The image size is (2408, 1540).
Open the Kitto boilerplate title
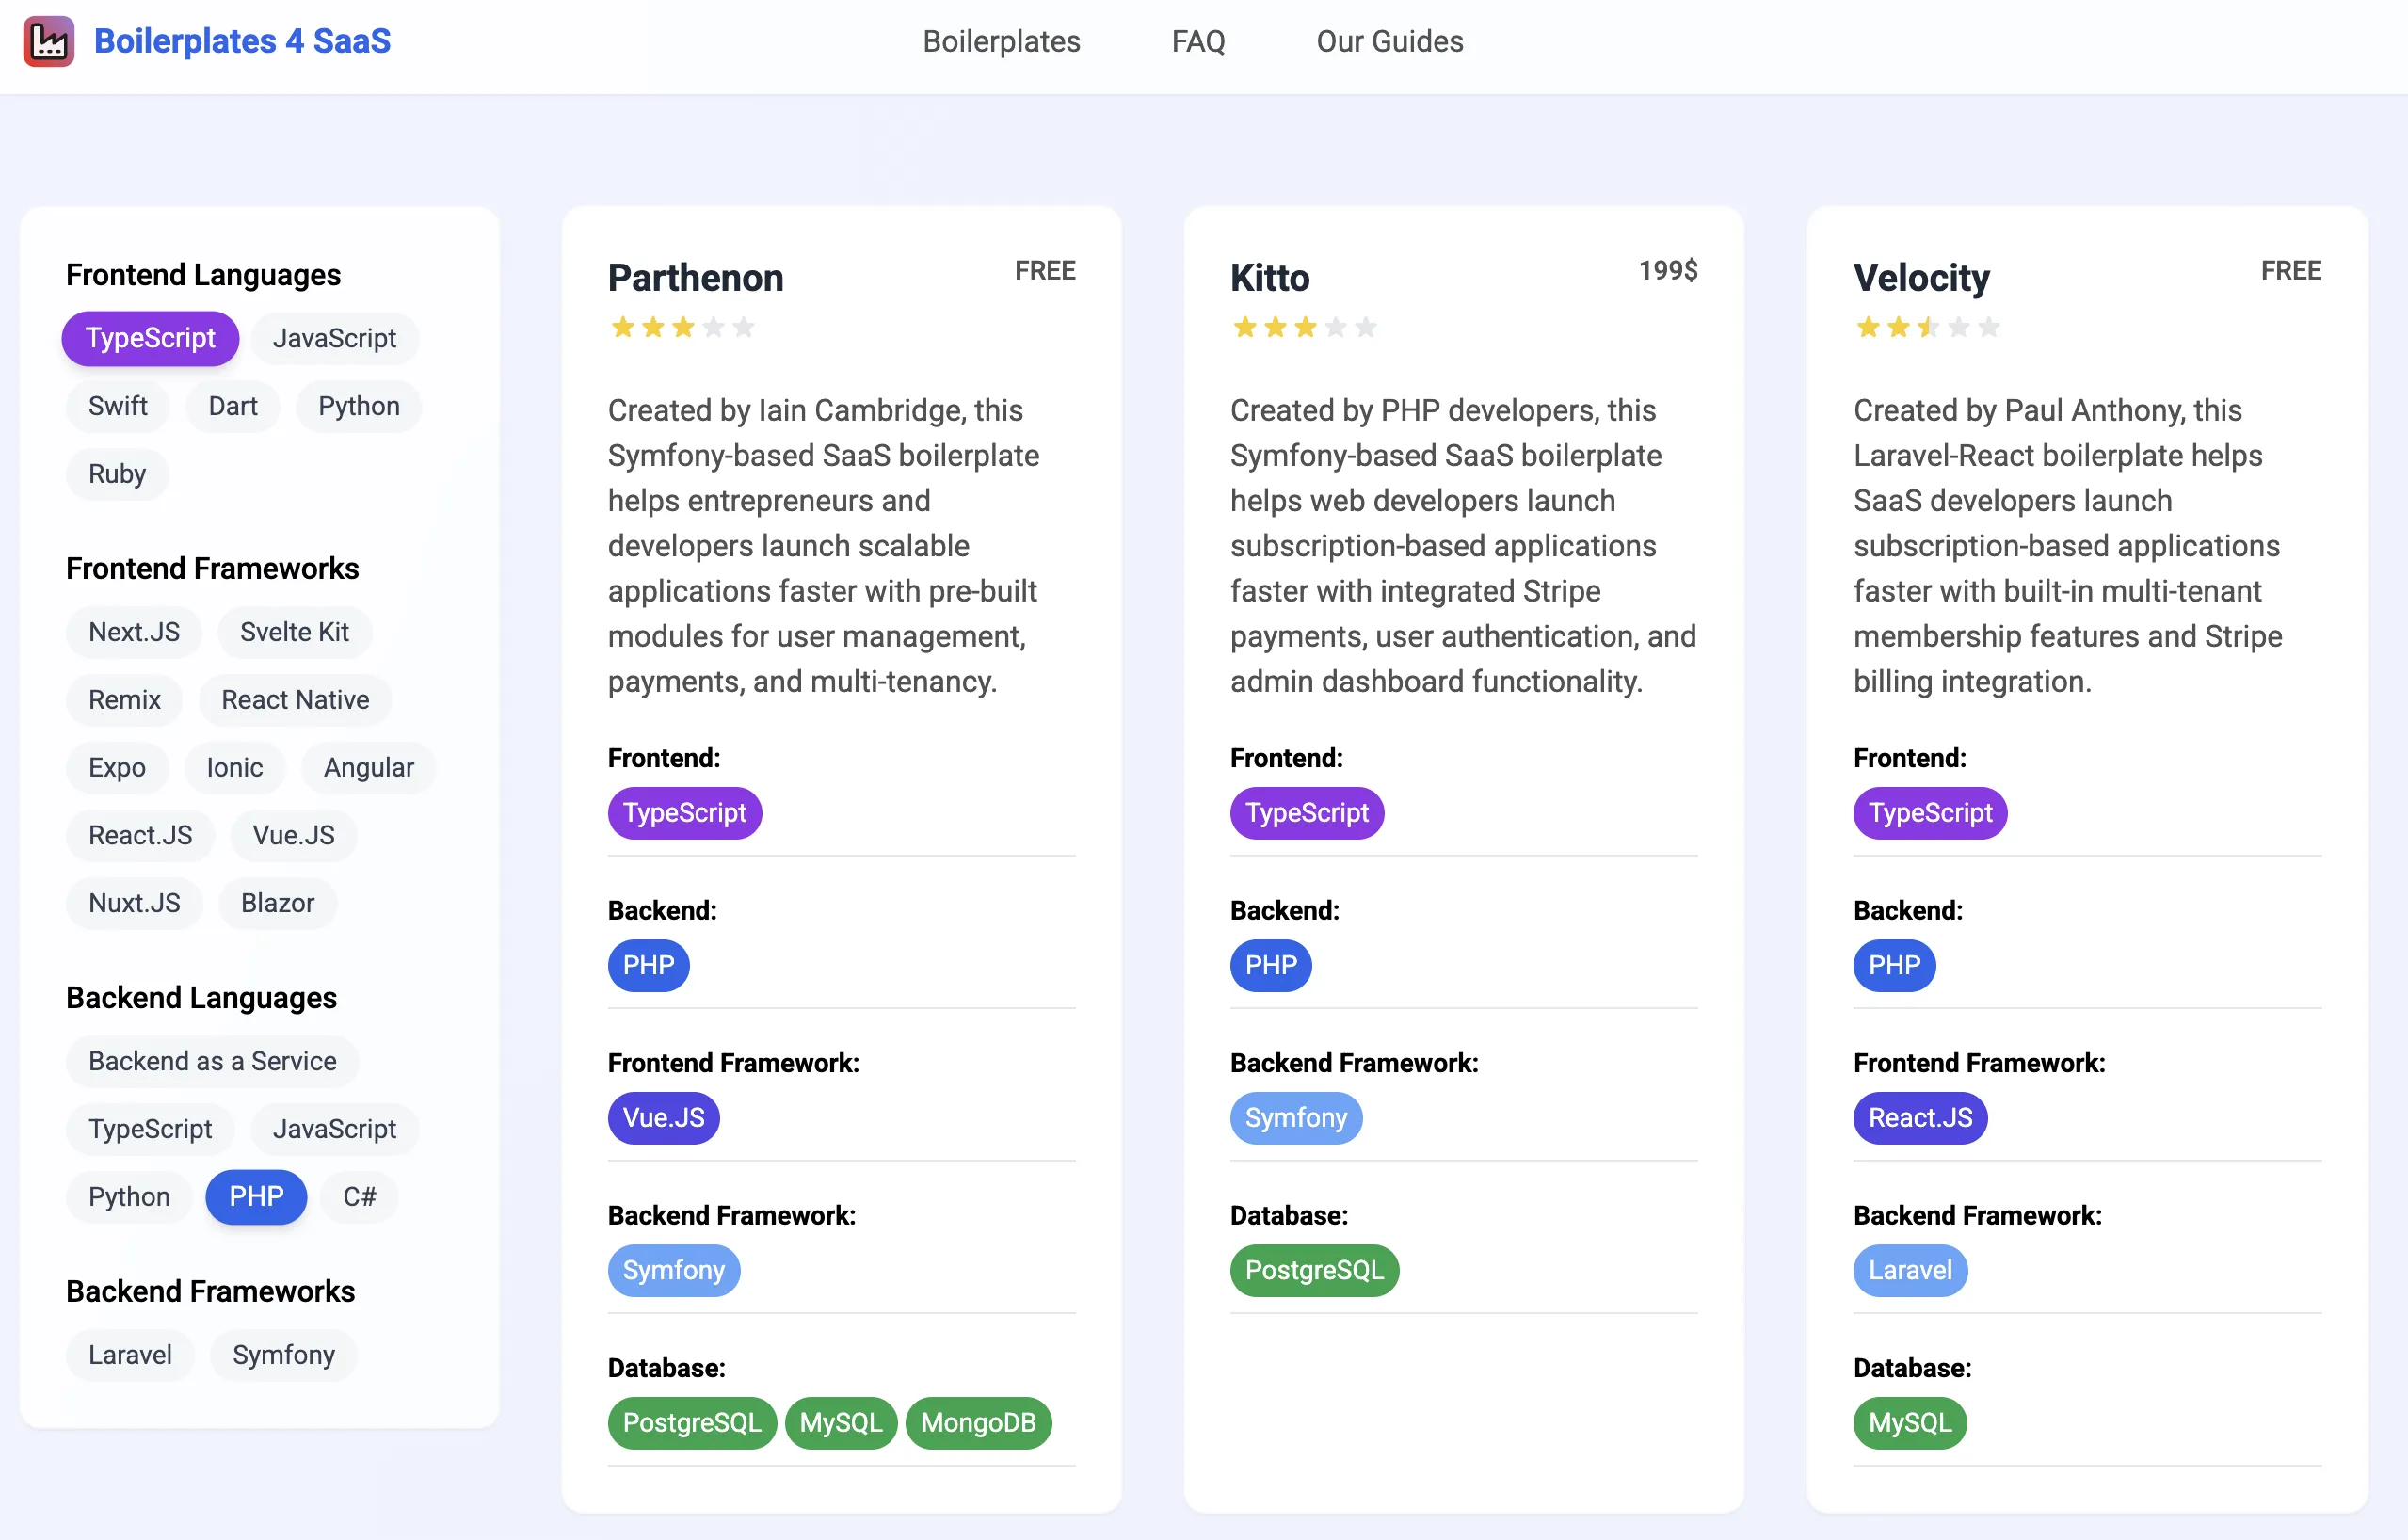[1269, 278]
